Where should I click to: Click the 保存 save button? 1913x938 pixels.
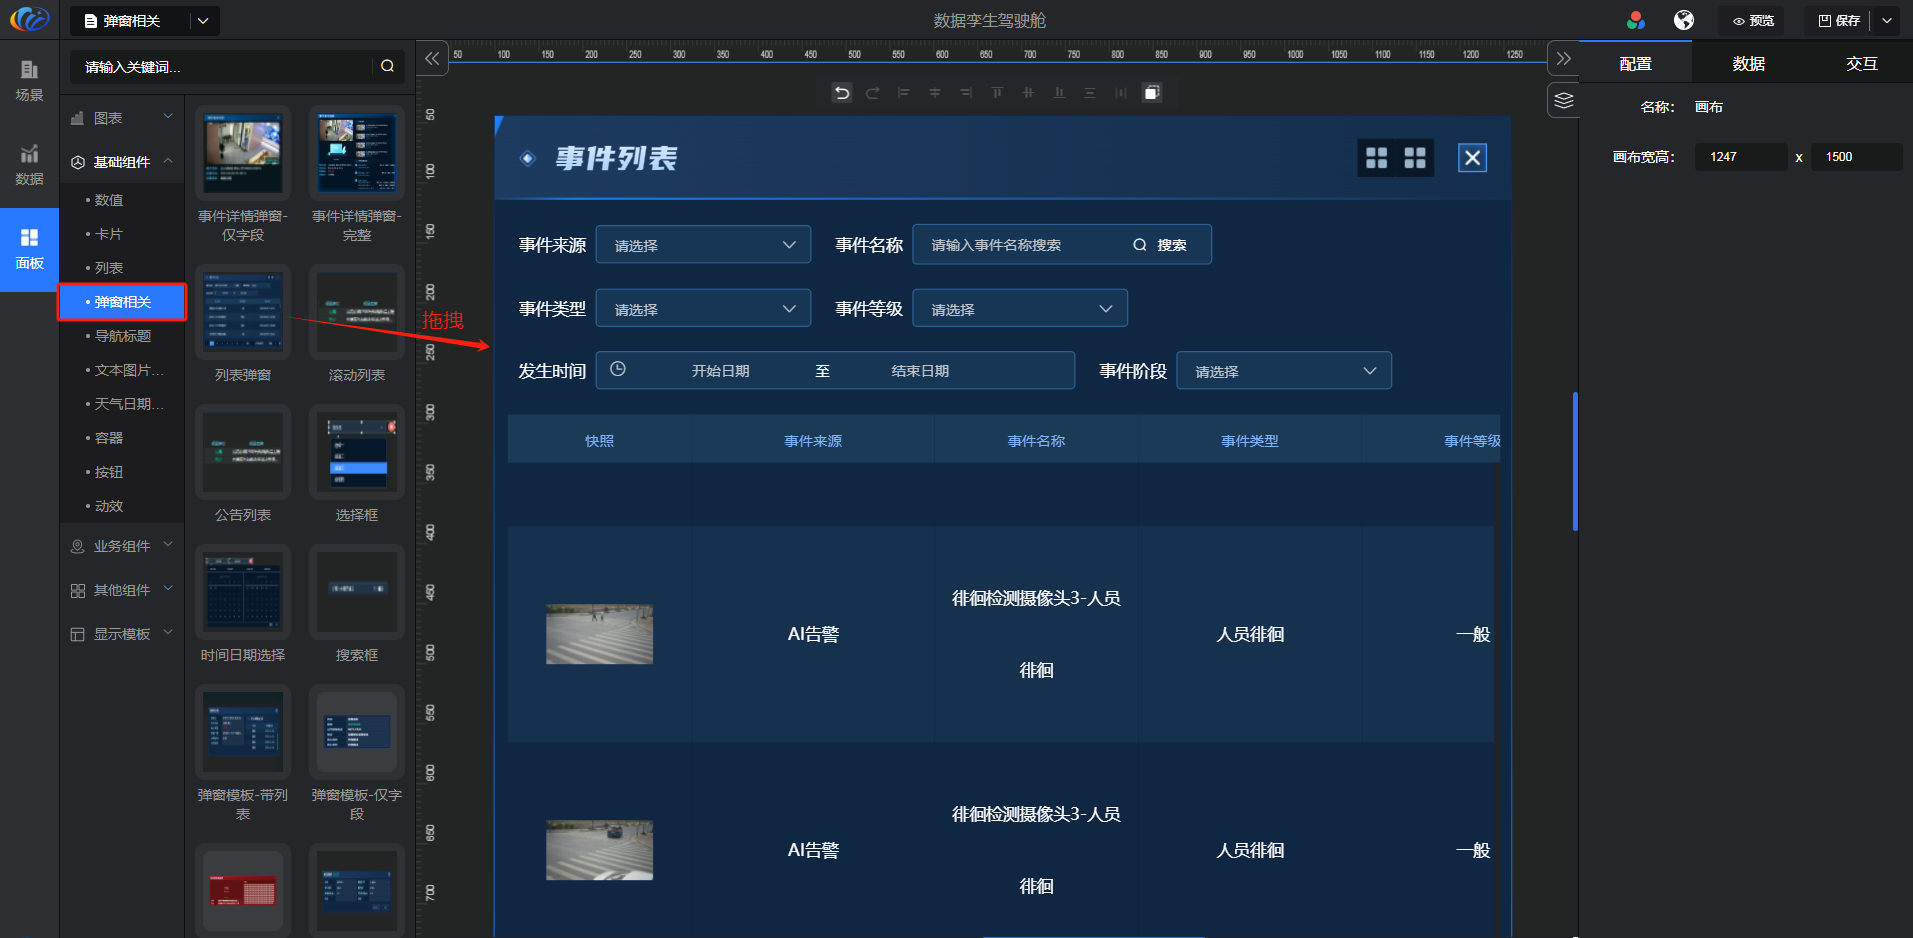click(1839, 20)
